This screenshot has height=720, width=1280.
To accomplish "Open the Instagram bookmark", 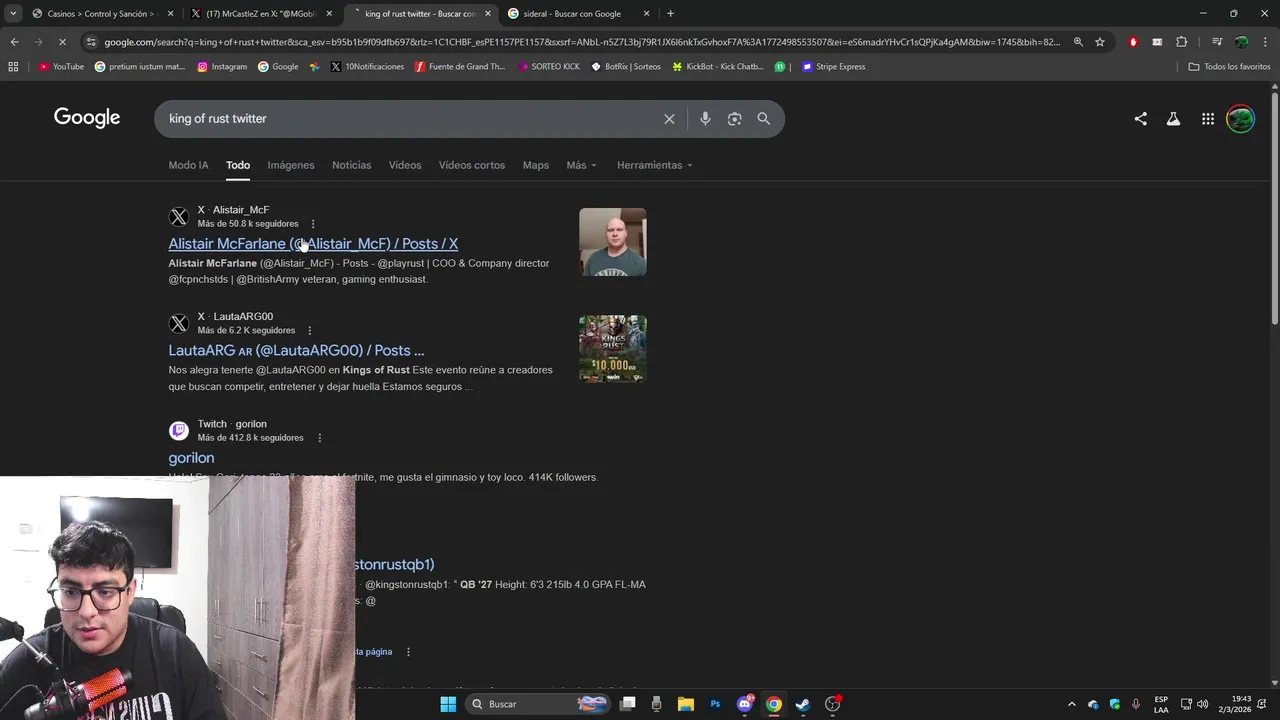I will coord(222,67).
